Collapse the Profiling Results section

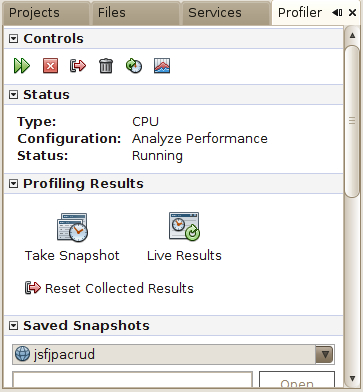[x=13, y=184]
